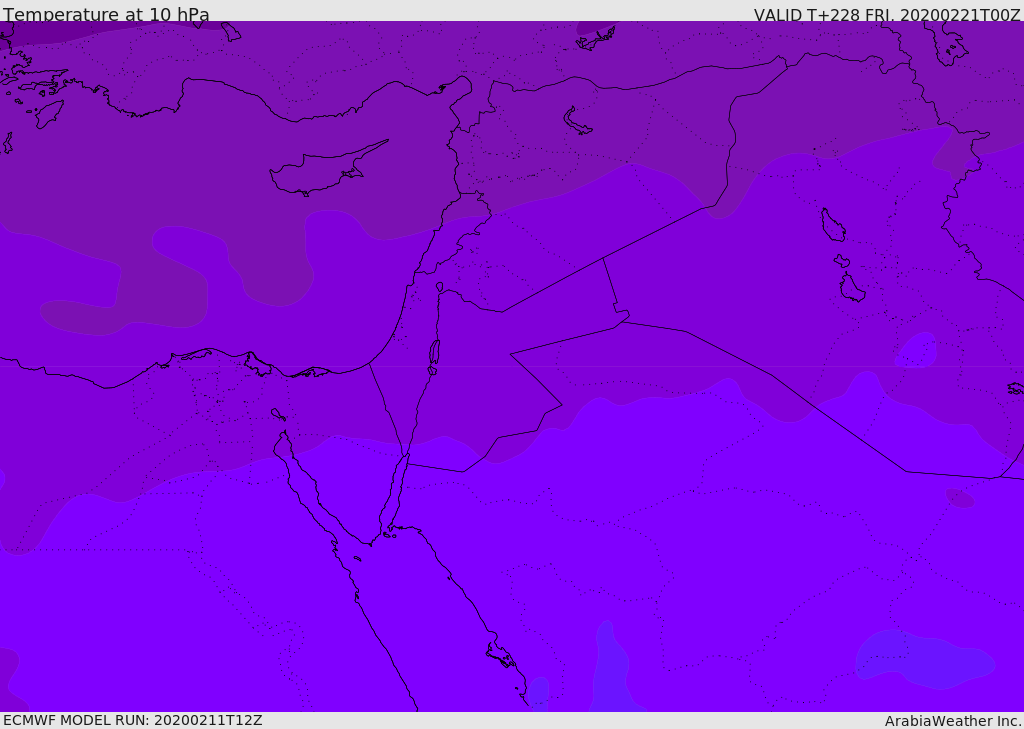Click the 'ECMWF MODEL RUN: 20200211T12Z' text
This screenshot has height=729, width=1024.
[x=133, y=720]
